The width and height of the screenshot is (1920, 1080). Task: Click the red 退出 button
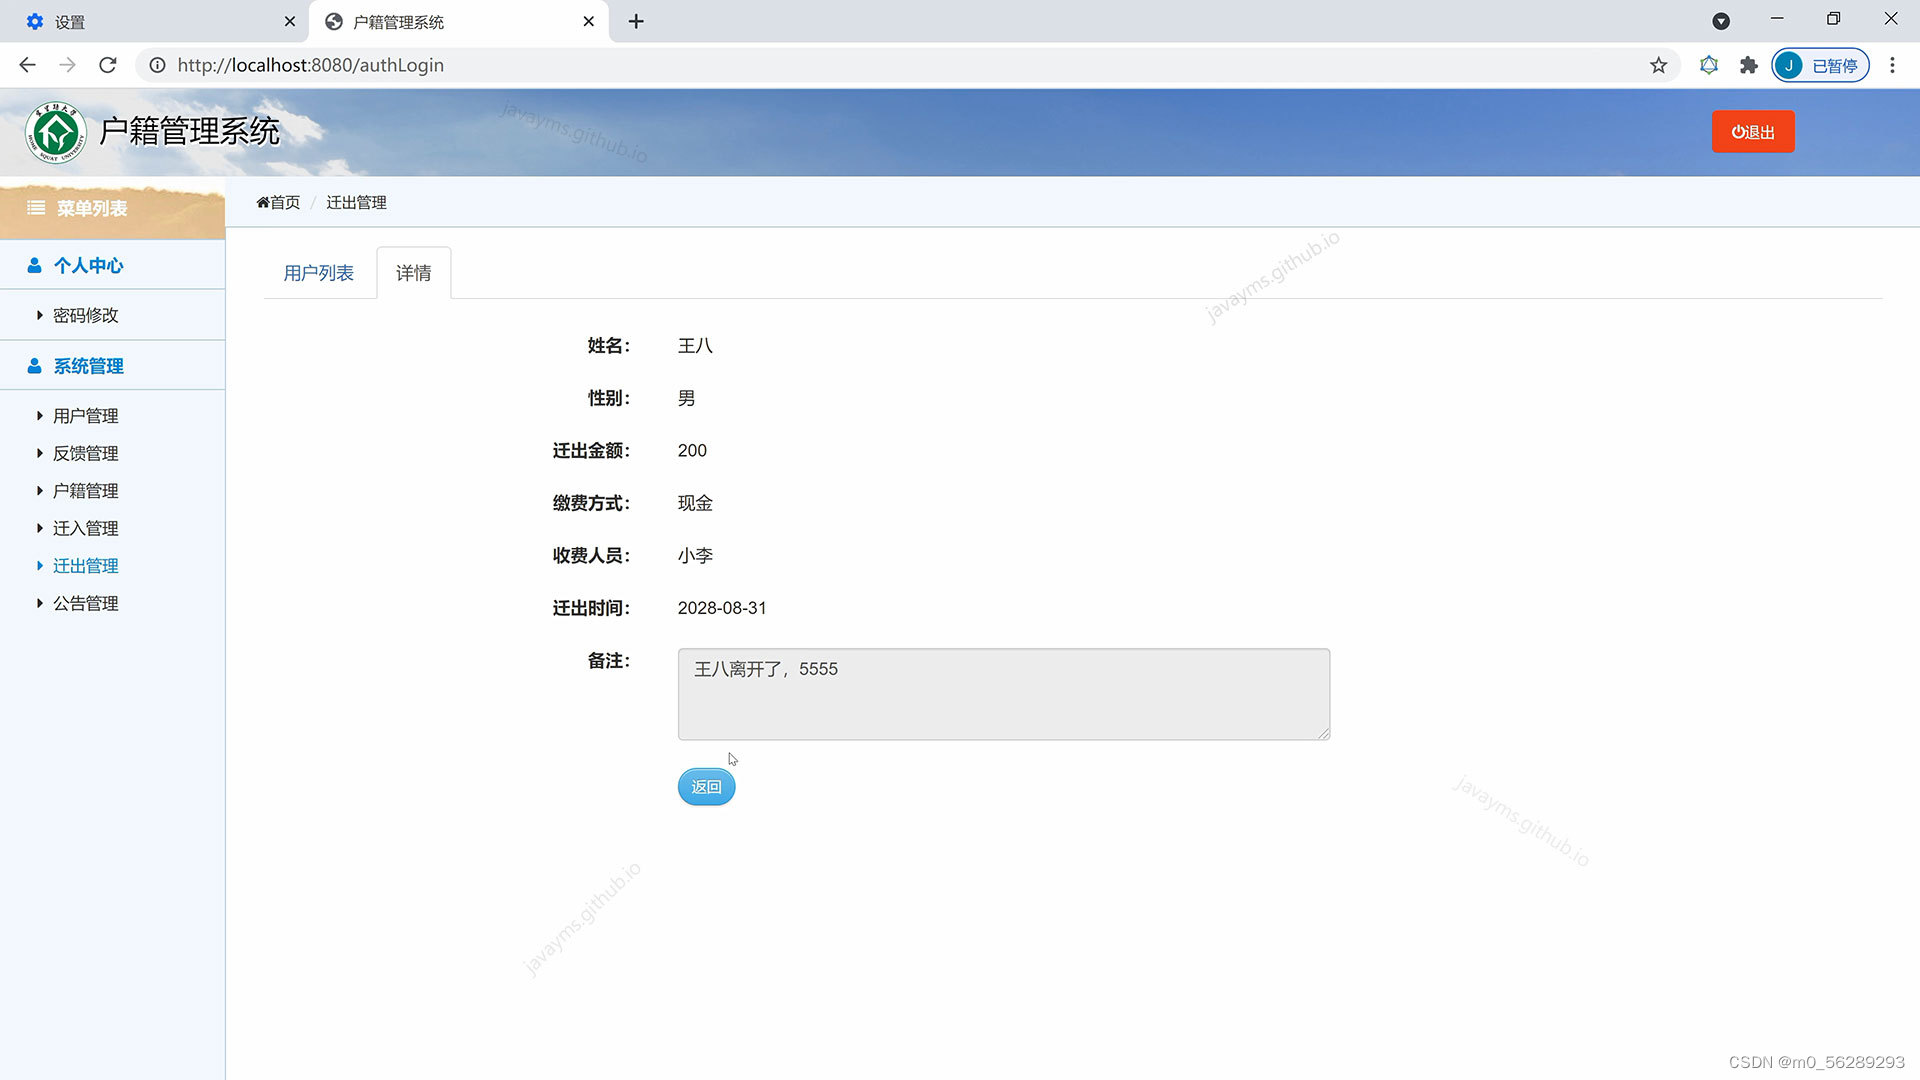1752,132
